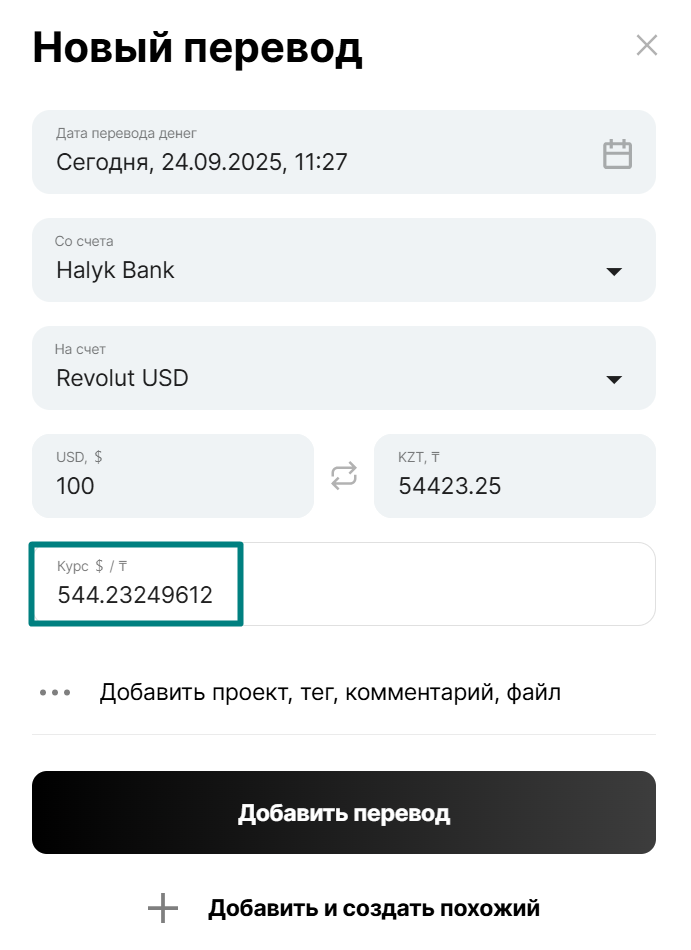Open the calendar date picker icon
691x950 pixels.
point(617,154)
